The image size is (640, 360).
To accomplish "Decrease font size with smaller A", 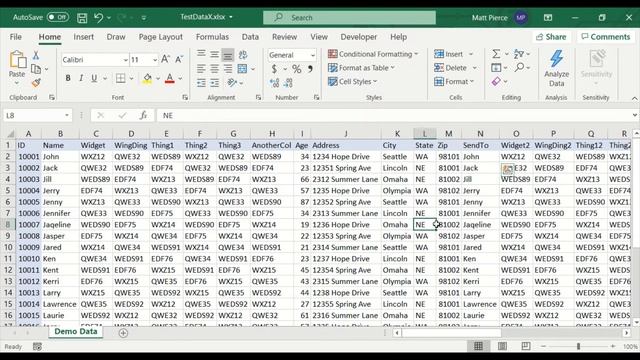I will [x=179, y=60].
